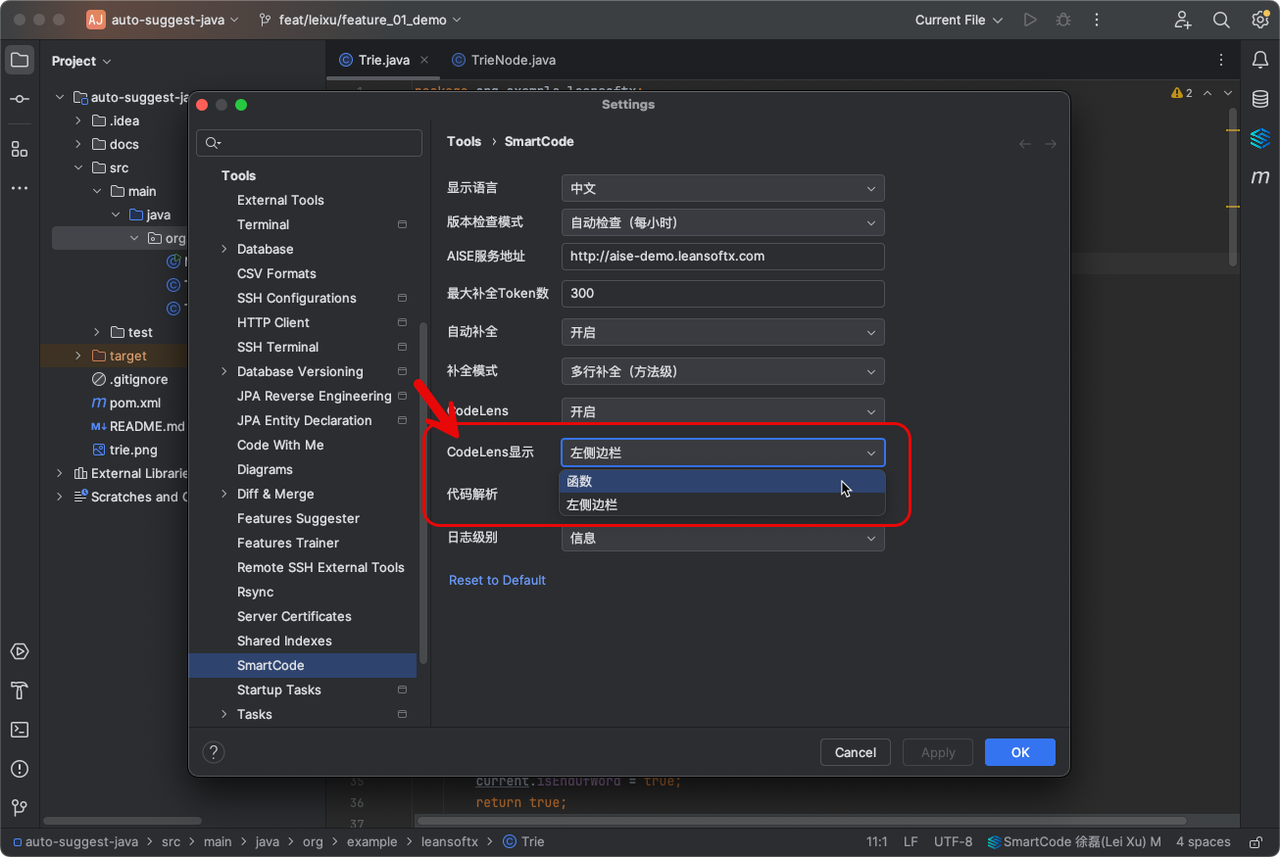
Task: Open IDE settings gear icon
Action: (1260, 20)
